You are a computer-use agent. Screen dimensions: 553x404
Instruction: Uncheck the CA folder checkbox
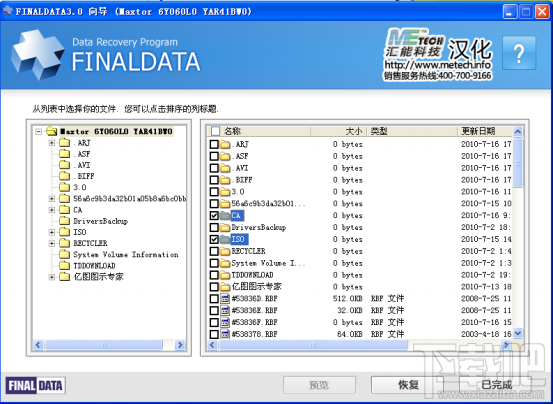tap(214, 215)
